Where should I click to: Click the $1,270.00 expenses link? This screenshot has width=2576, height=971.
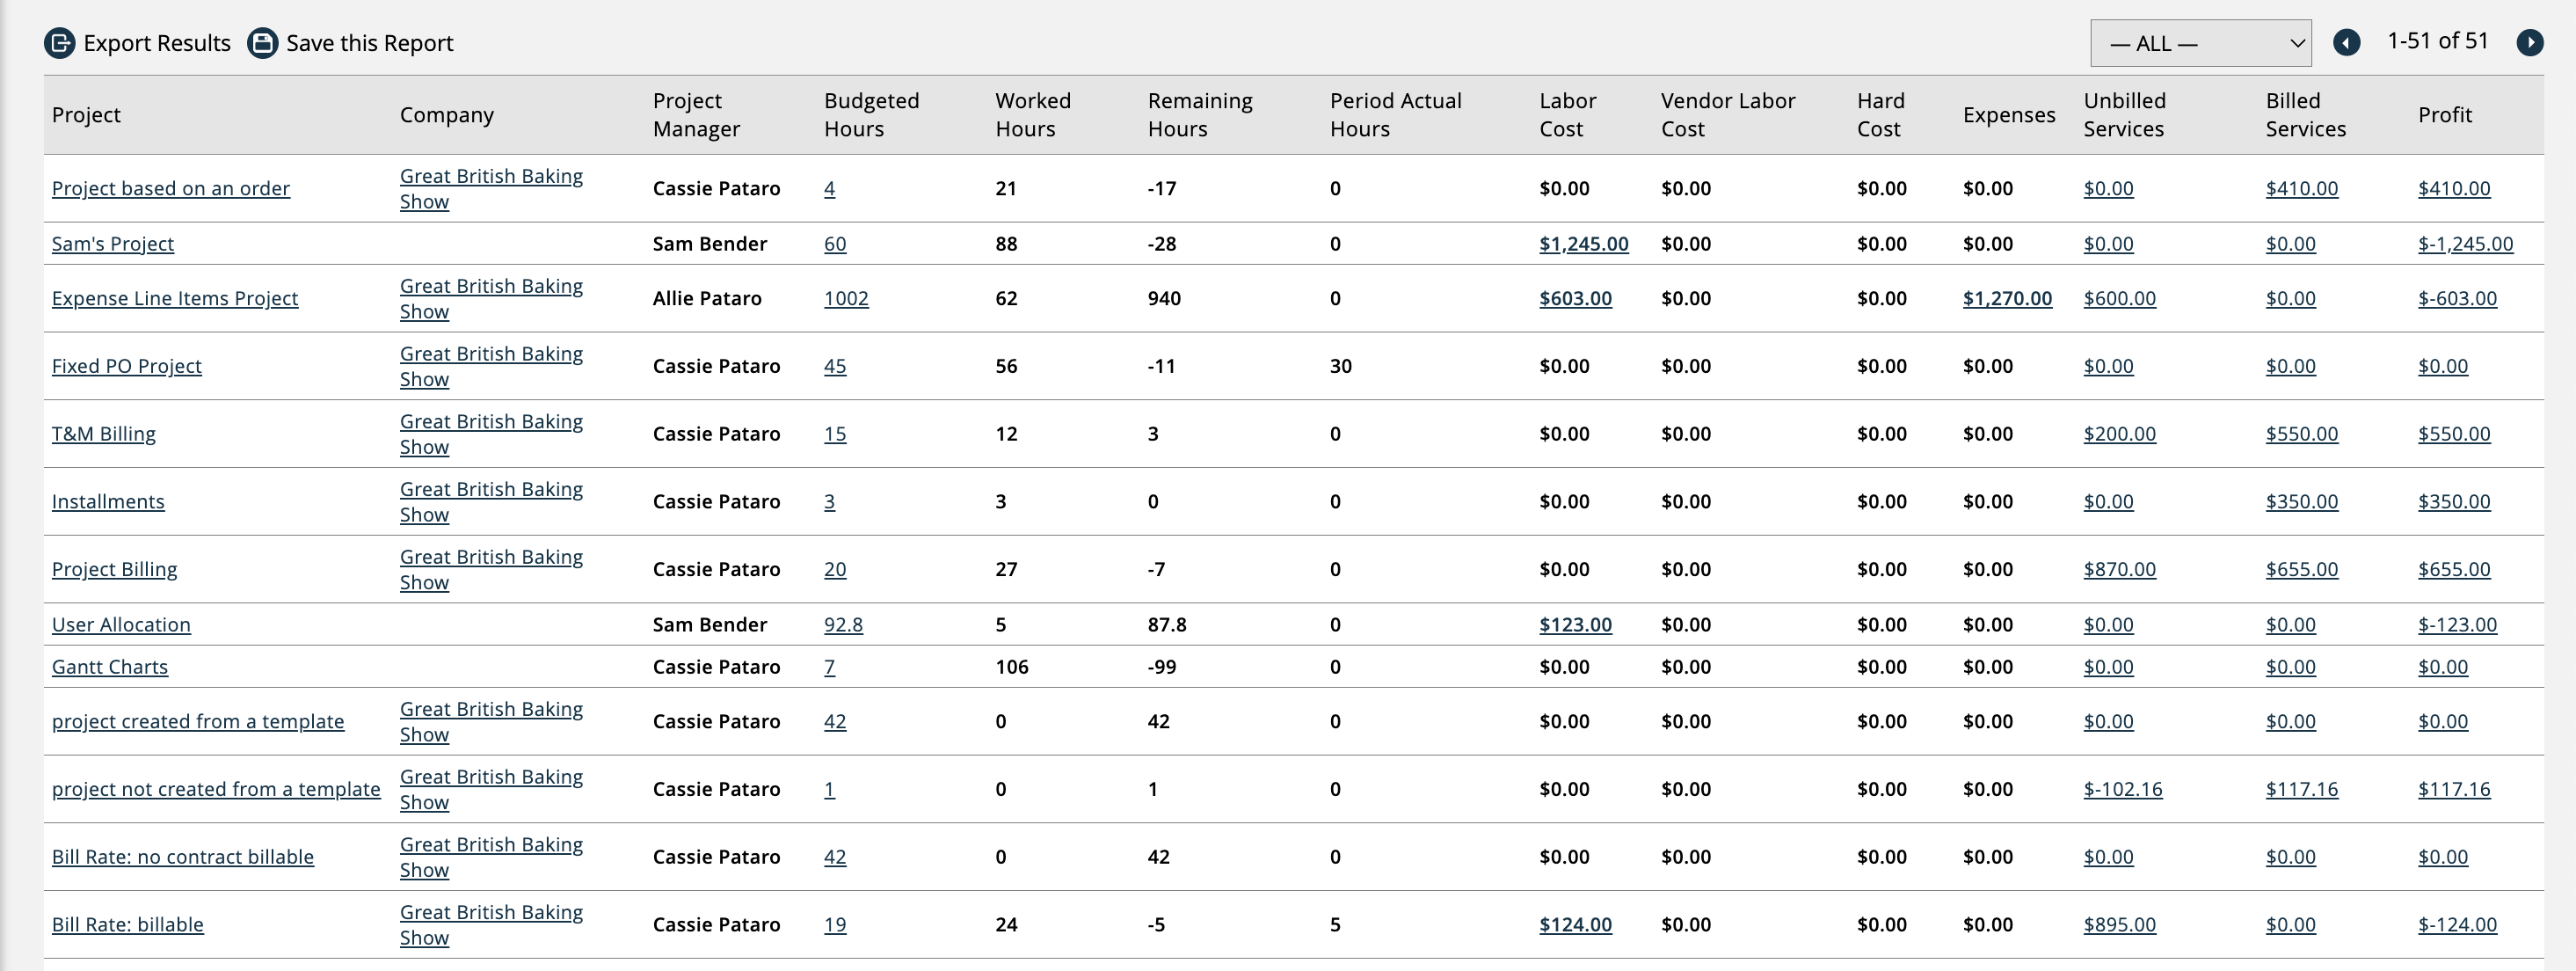click(2007, 297)
